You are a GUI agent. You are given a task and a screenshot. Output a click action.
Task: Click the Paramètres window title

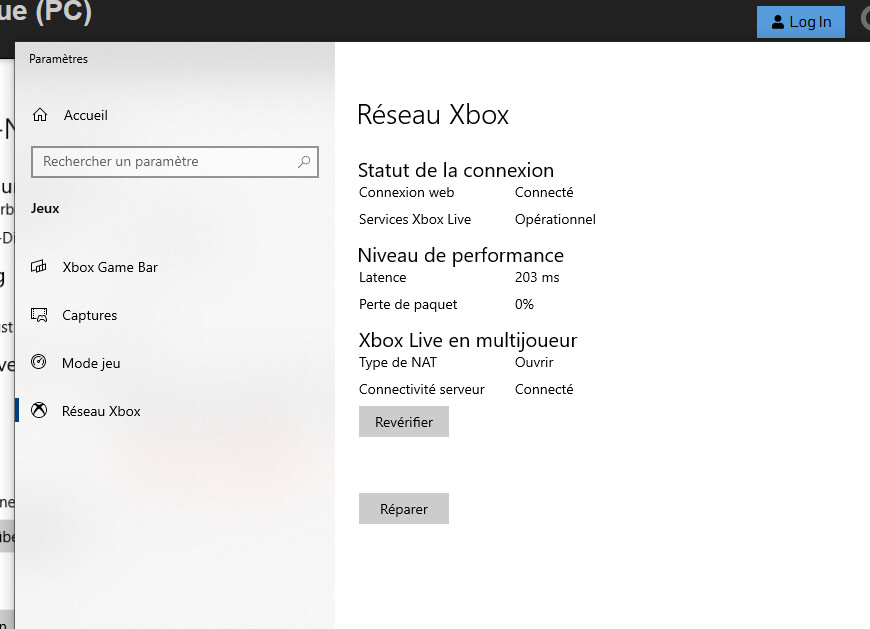click(58, 59)
